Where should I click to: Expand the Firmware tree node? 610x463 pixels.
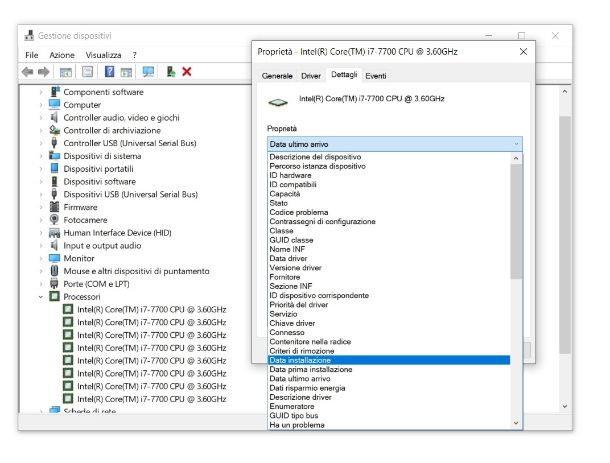tap(41, 207)
